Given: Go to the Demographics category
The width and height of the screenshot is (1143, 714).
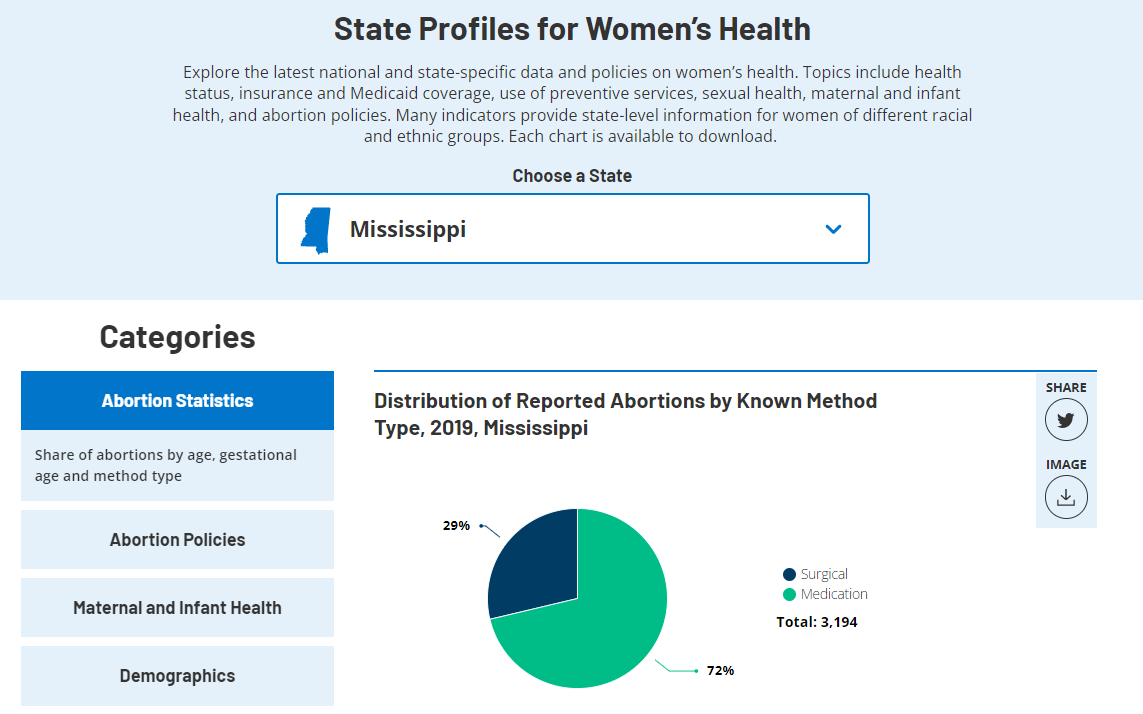Looking at the screenshot, I should tap(177, 676).
